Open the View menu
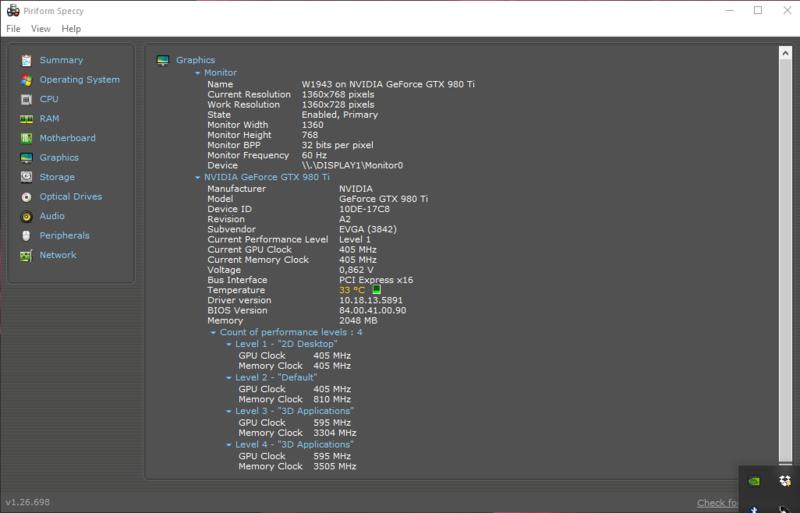Screen dimensions: 800x513 click(x=41, y=29)
